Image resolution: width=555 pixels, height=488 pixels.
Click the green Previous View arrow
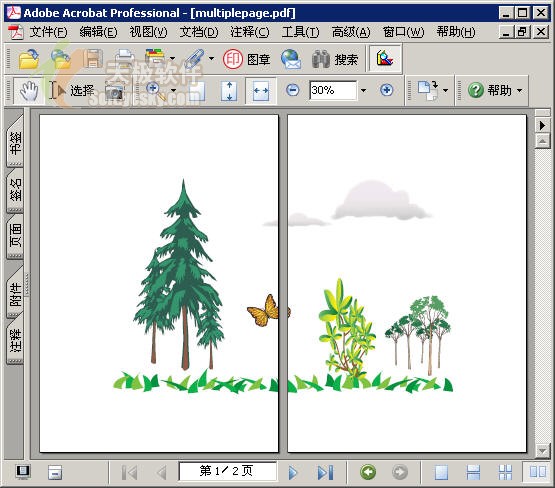(x=368, y=472)
